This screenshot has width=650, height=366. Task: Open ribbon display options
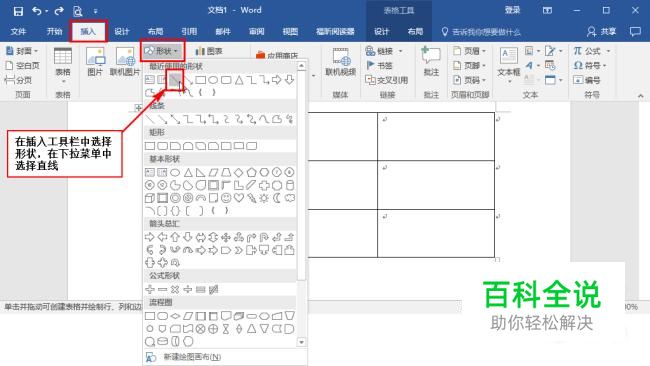[547, 11]
